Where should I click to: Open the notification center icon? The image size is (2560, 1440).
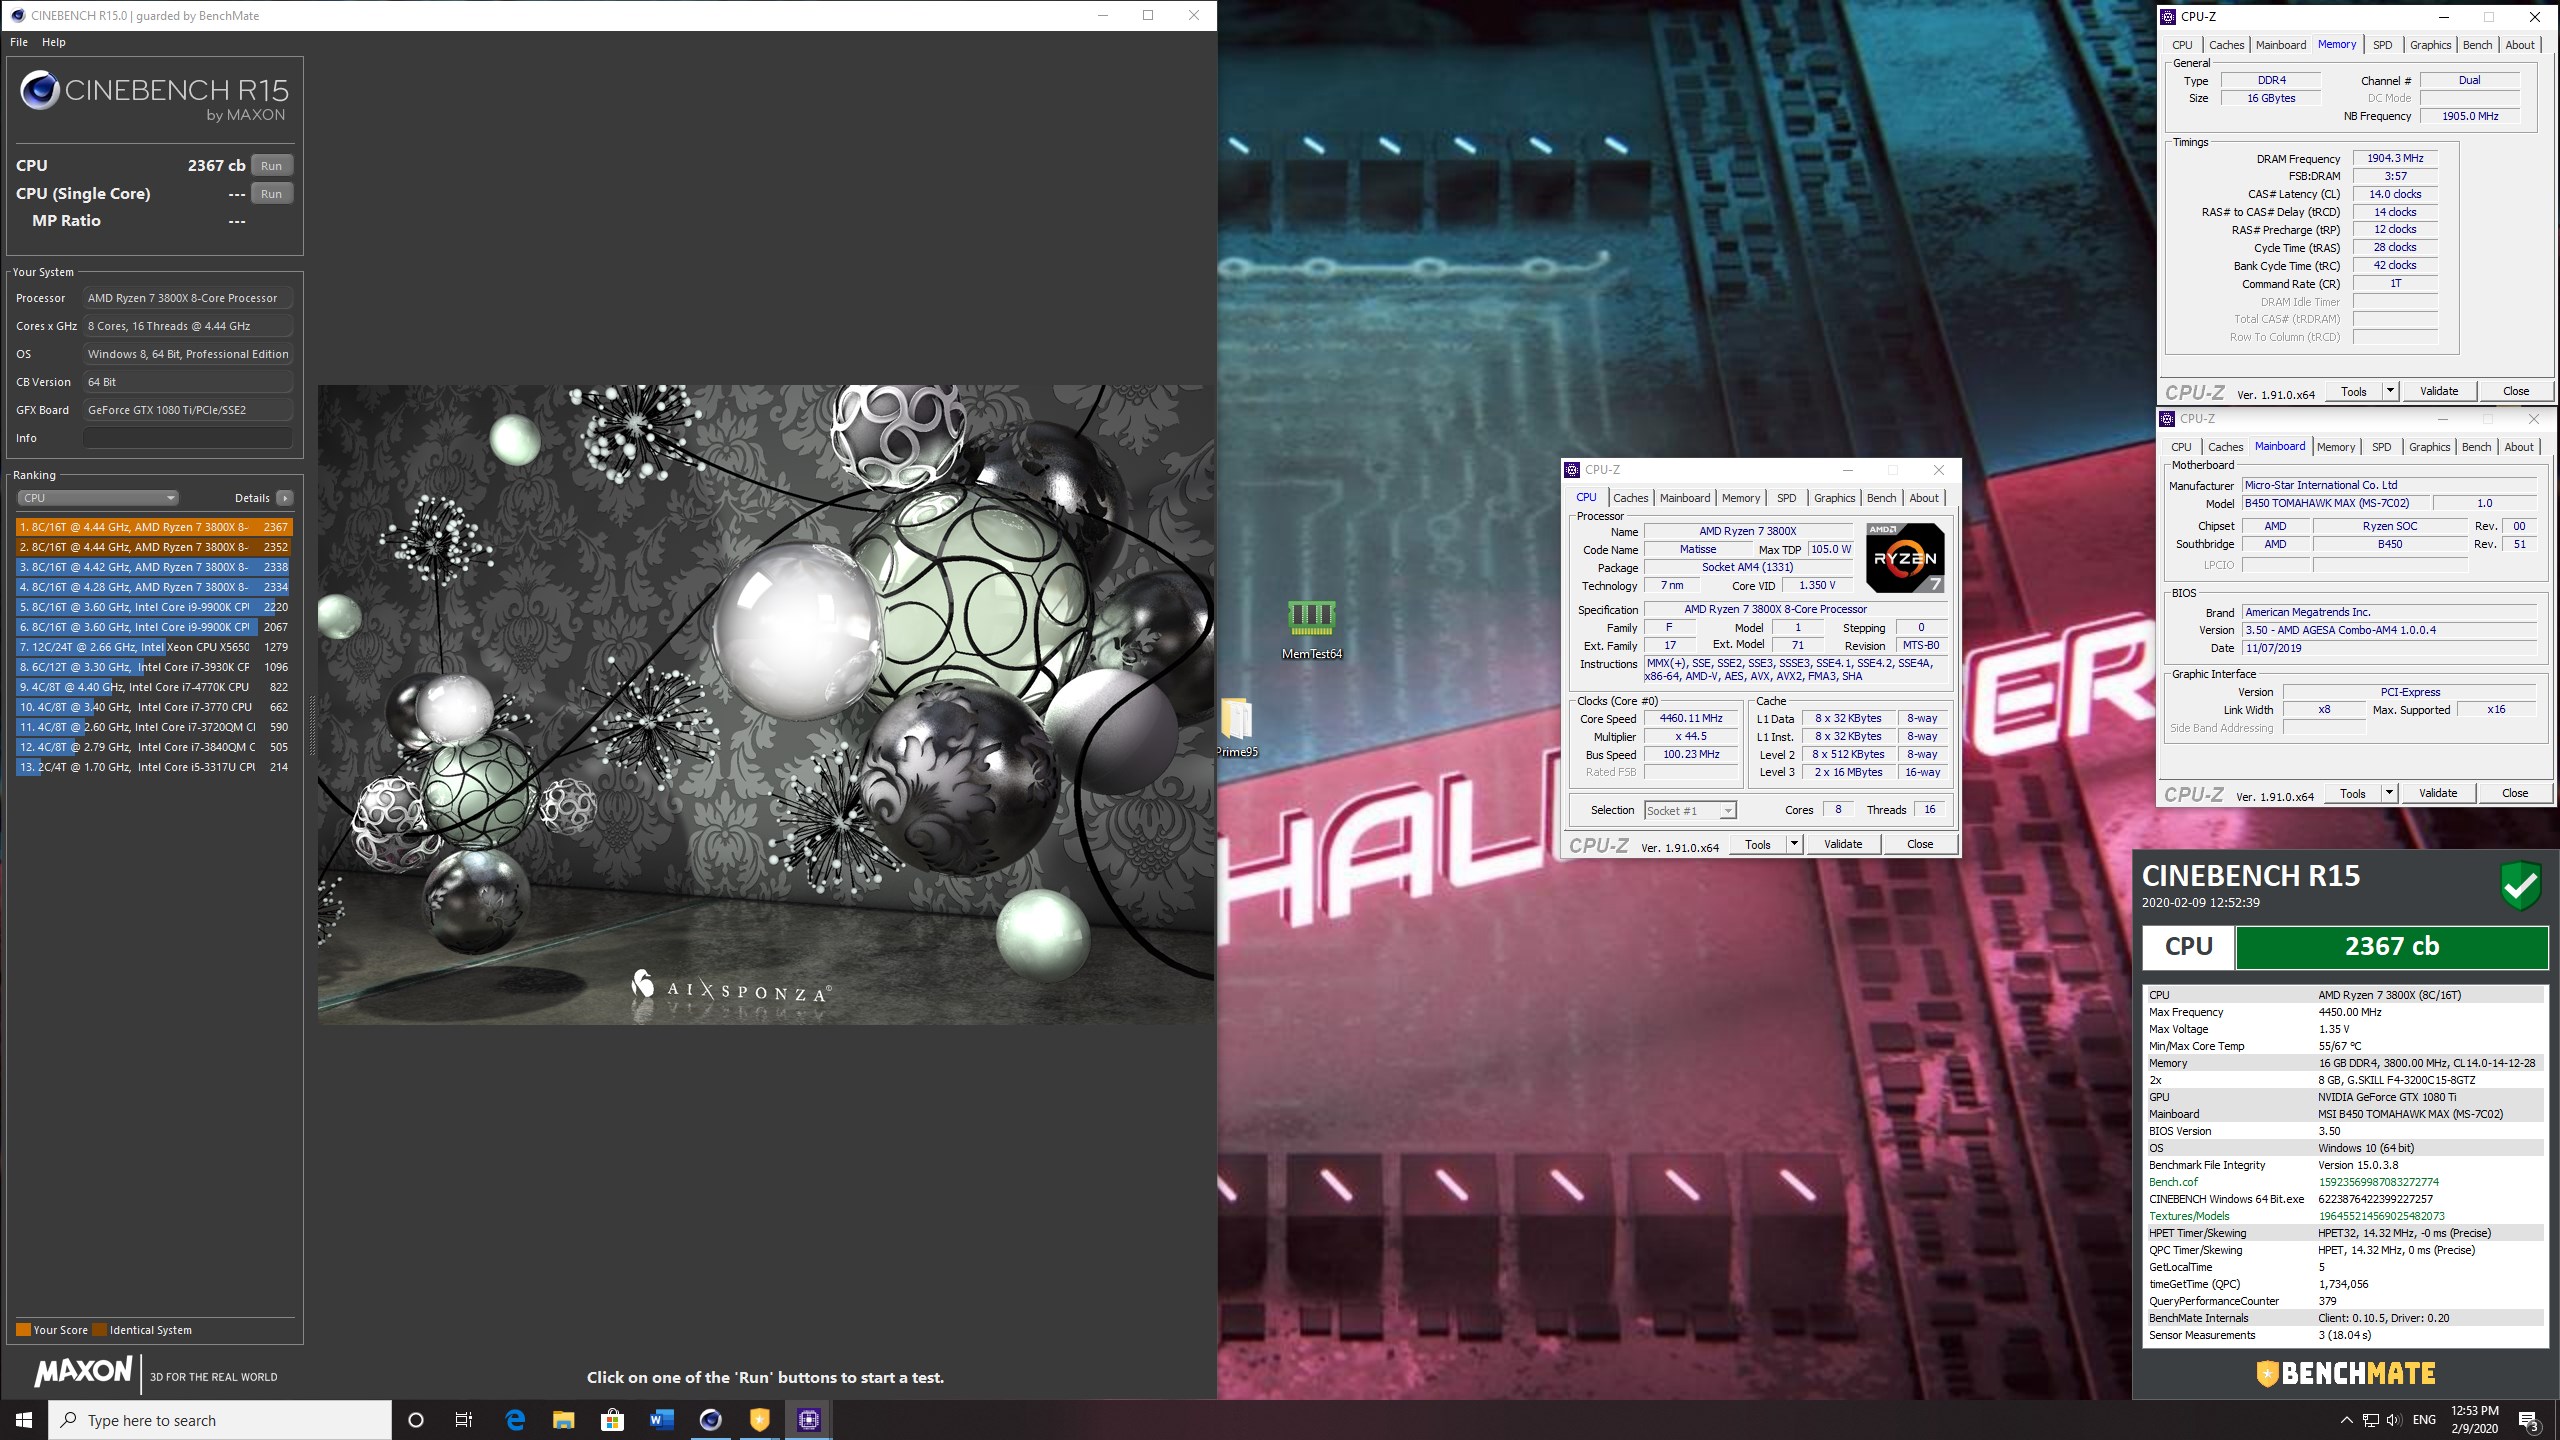coord(2528,1420)
